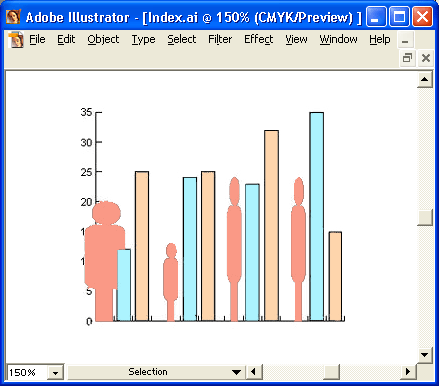Click the document icon beside File menu
This screenshot has width=439, height=386.
(16, 40)
